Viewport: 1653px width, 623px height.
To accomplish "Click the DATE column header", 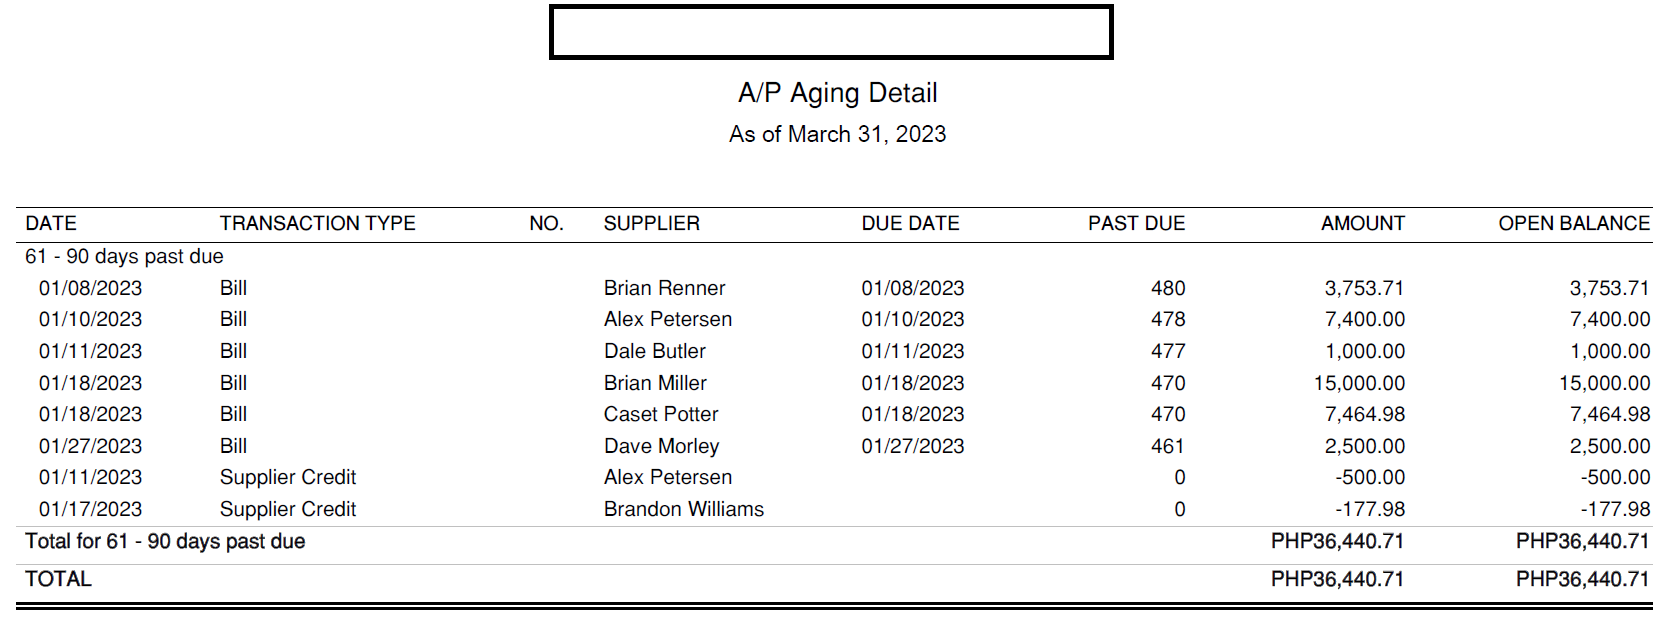I will [51, 223].
